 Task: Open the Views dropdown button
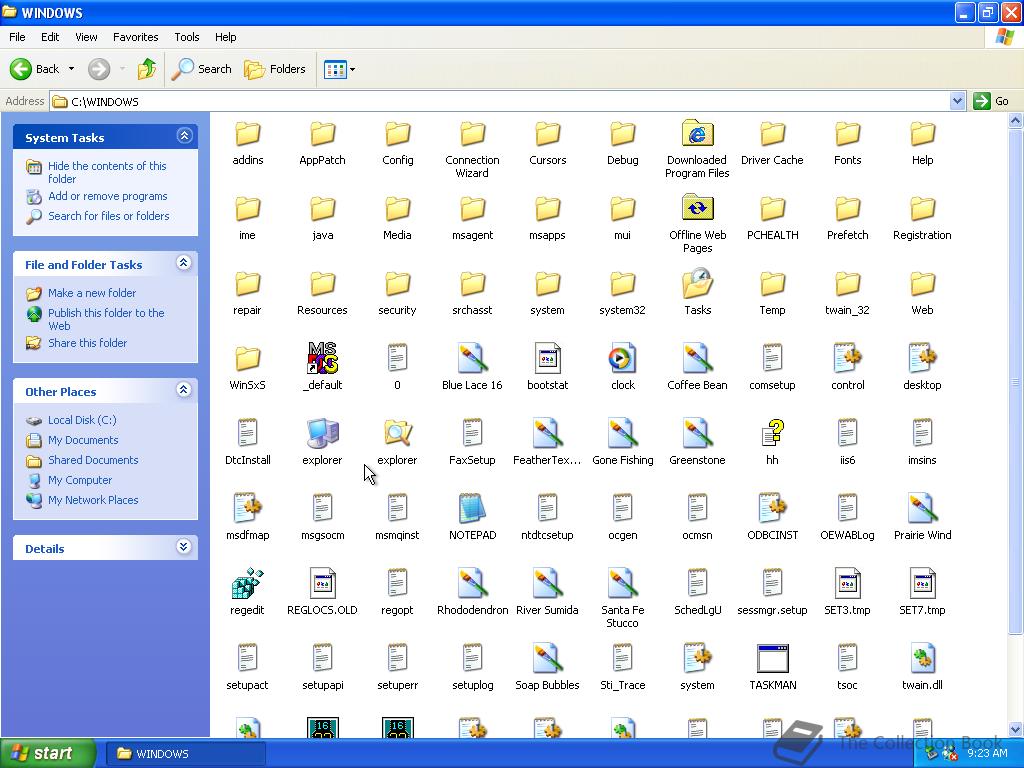[340, 69]
